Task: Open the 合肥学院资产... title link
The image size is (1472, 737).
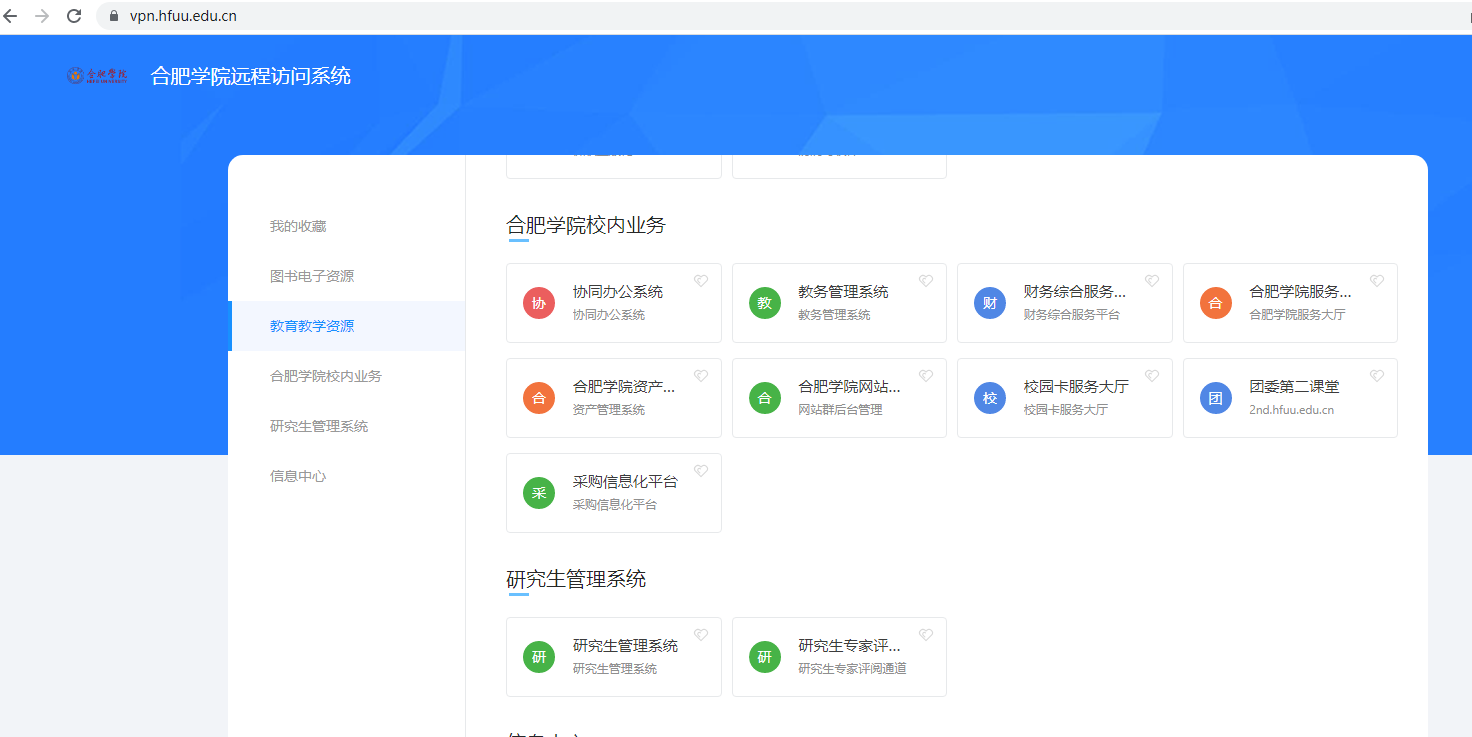Action: pos(624,387)
